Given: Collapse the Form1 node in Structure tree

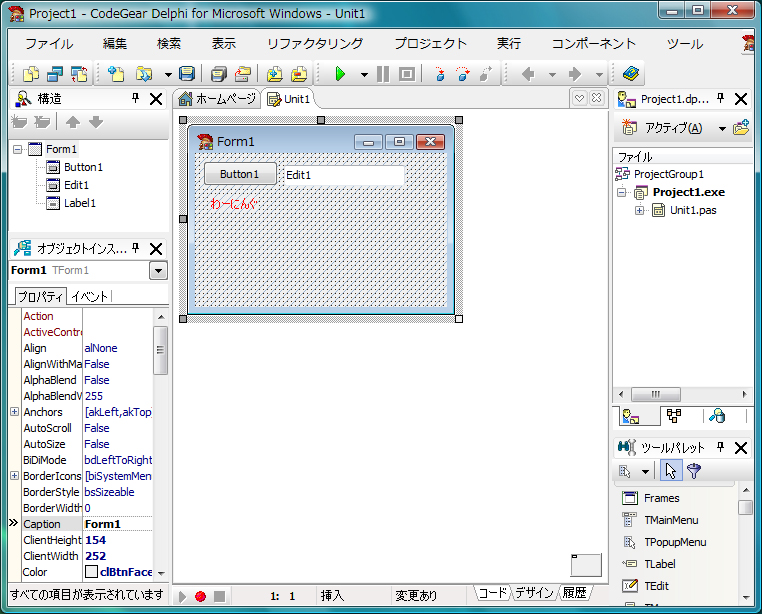Looking at the screenshot, I should click(17, 149).
